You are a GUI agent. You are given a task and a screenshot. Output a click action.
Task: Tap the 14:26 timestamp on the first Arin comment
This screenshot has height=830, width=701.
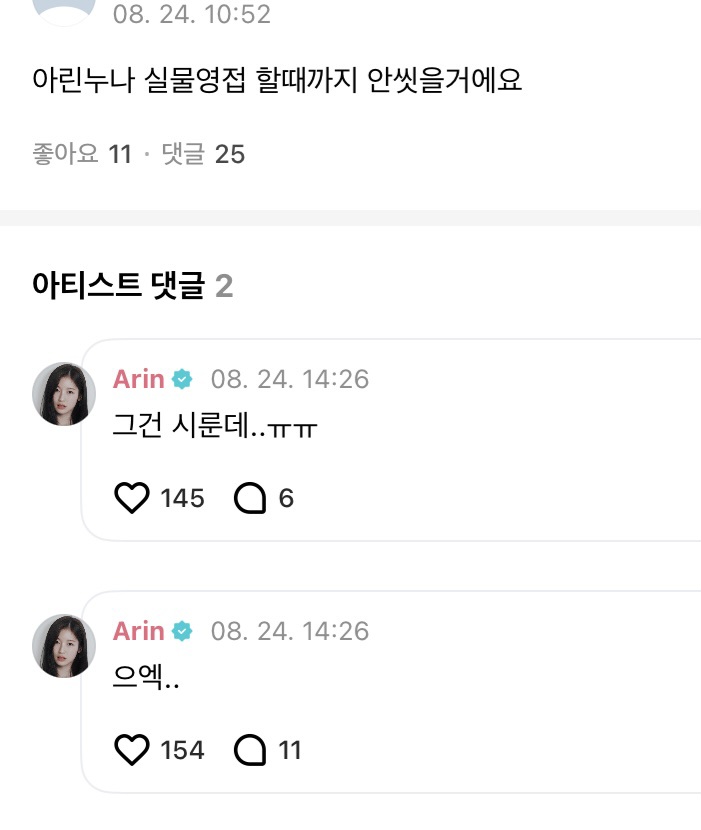point(289,379)
